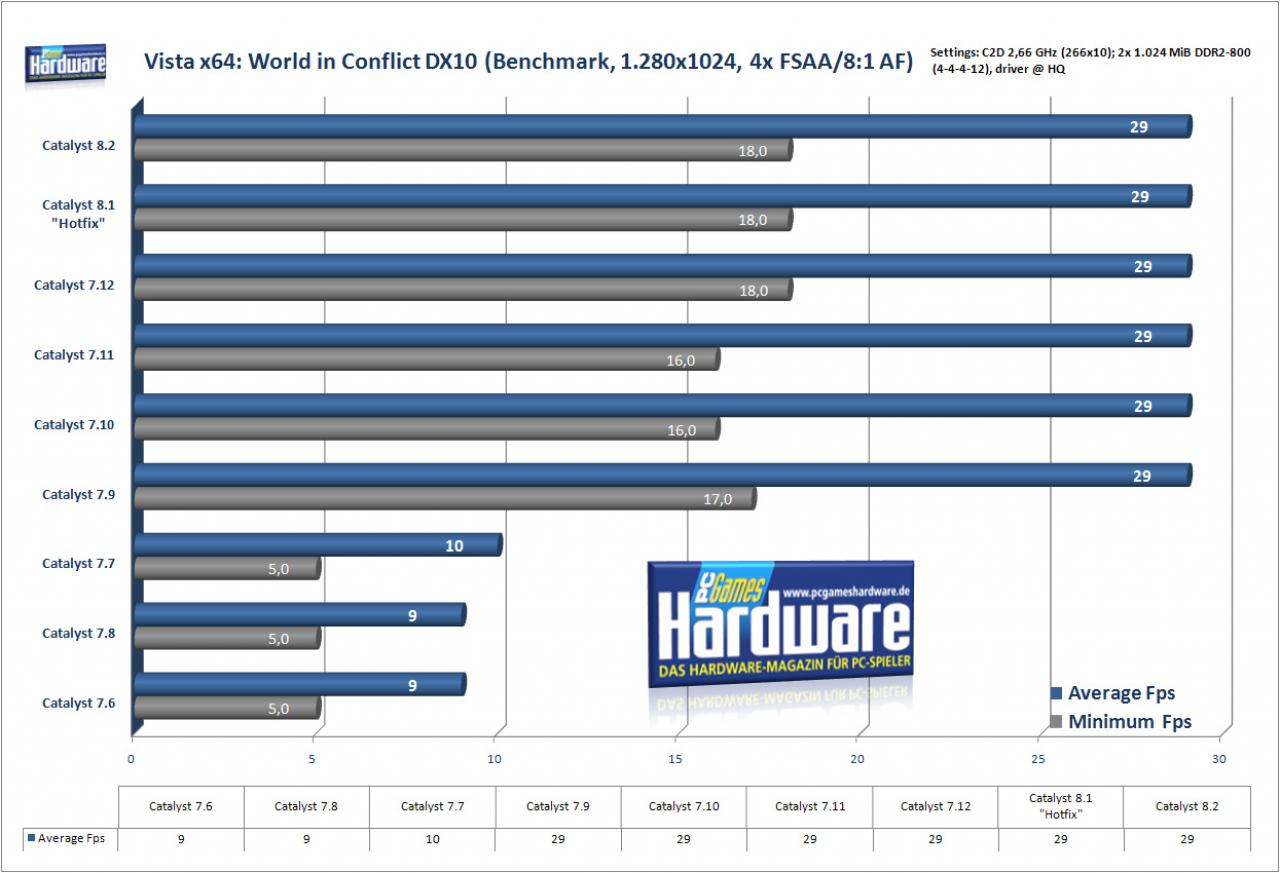Click the table cell 29 under Catalyst 8.2
Screen dimensions: 1280x873
1187,839
